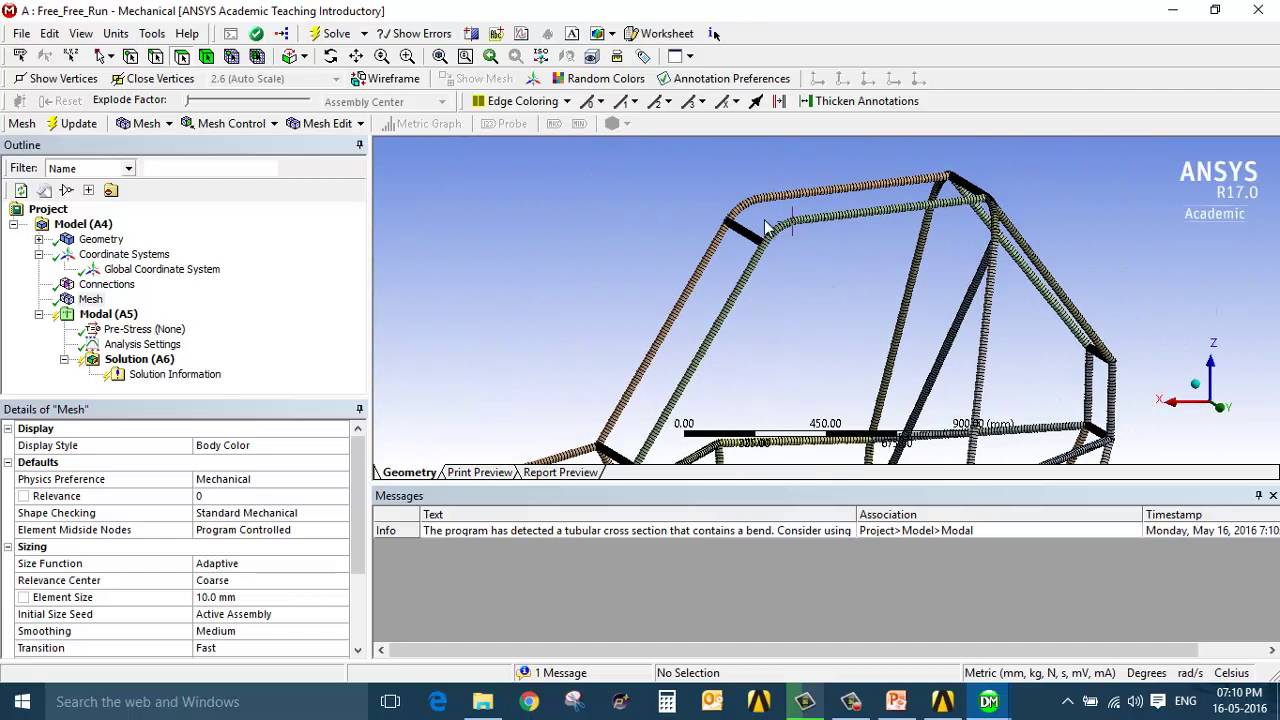This screenshot has width=1280, height=720.
Task: Switch to the Print Preview tab
Action: (479, 472)
